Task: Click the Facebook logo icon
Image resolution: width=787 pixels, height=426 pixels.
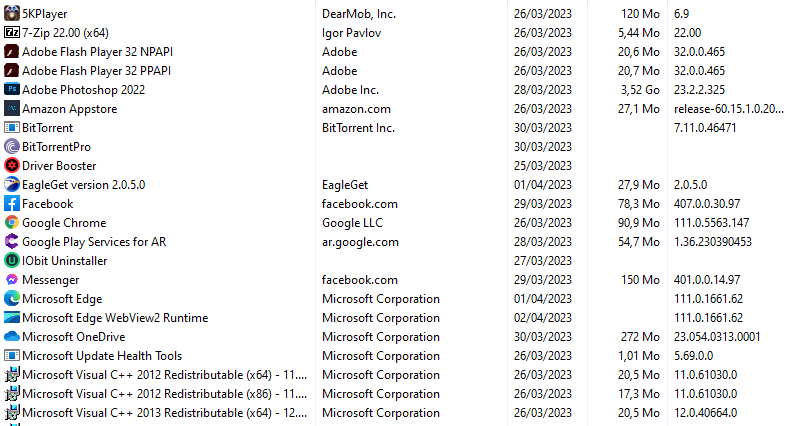Action: coord(12,204)
